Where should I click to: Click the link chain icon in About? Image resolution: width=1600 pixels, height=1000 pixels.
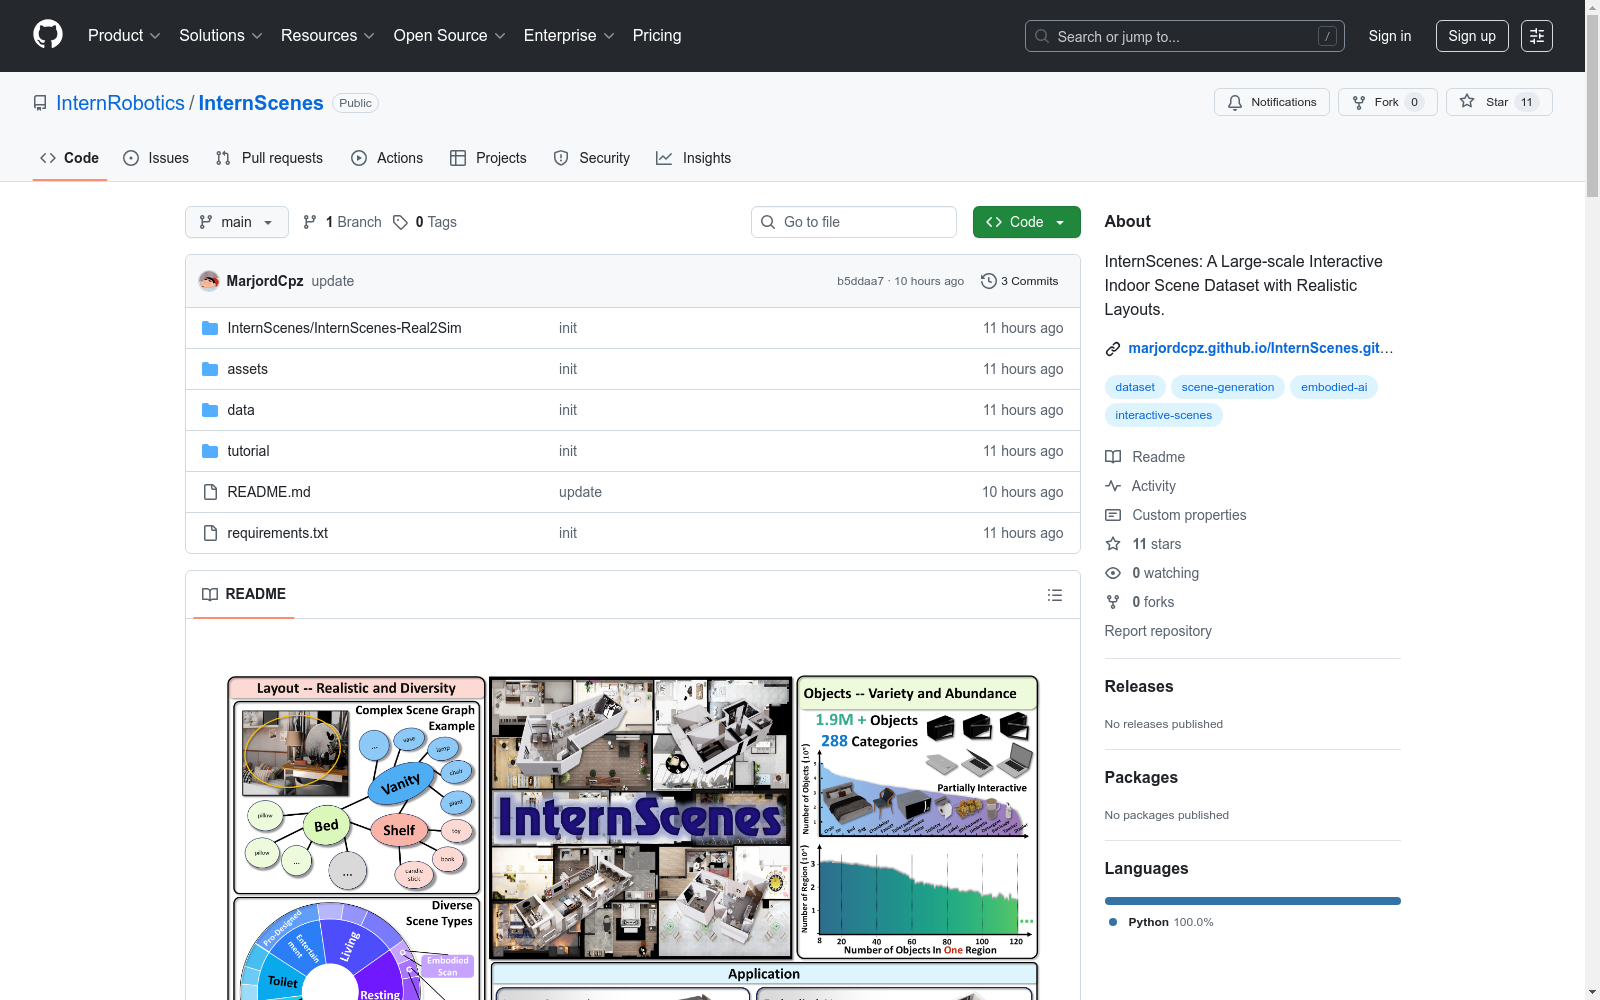[x=1113, y=349]
